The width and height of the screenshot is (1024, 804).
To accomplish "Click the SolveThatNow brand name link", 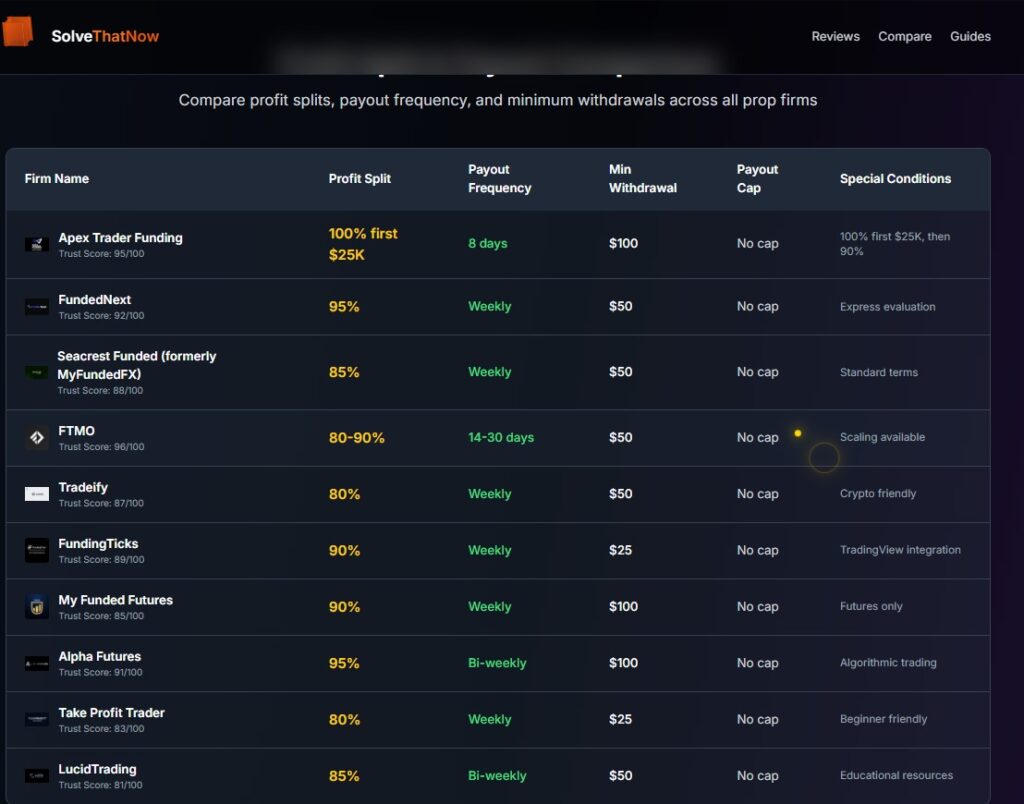I will 105,37.
